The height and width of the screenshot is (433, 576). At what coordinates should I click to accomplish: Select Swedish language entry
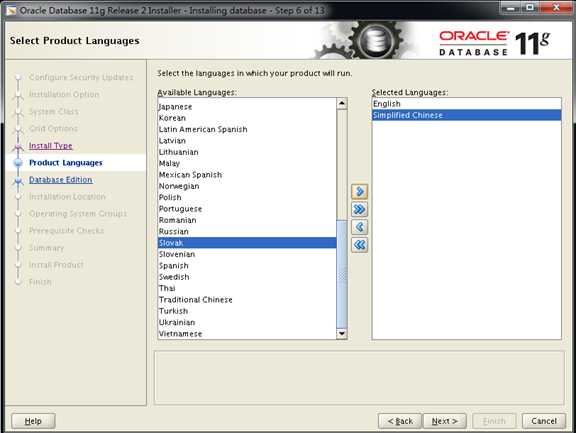point(246,277)
